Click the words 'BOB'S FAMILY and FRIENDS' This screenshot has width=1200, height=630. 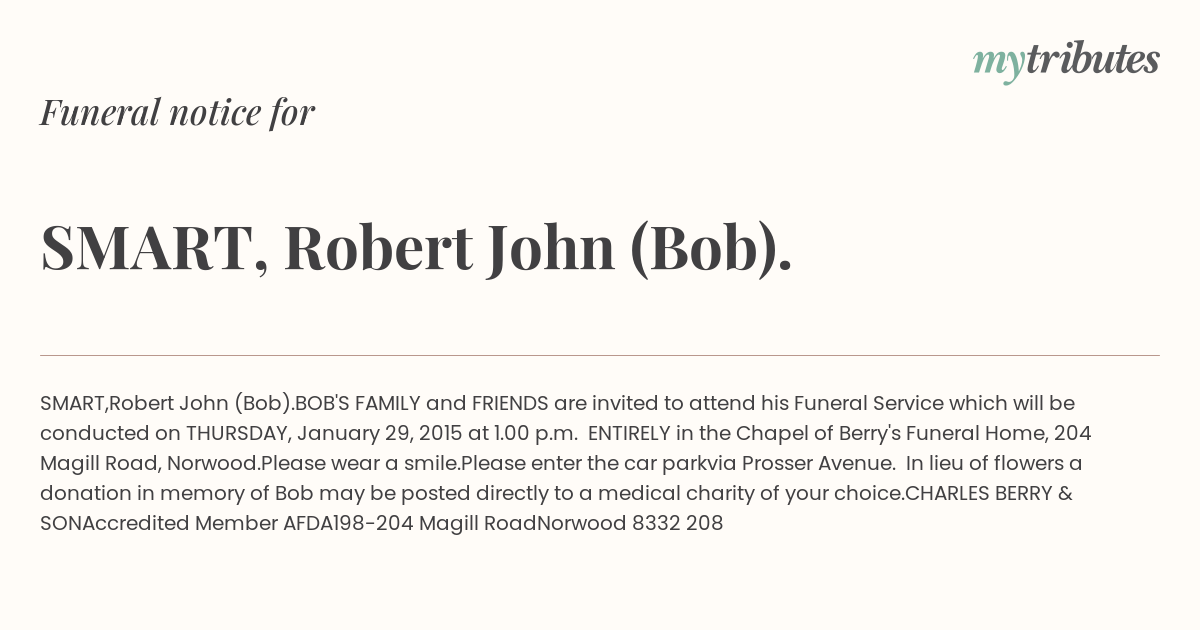(421, 403)
